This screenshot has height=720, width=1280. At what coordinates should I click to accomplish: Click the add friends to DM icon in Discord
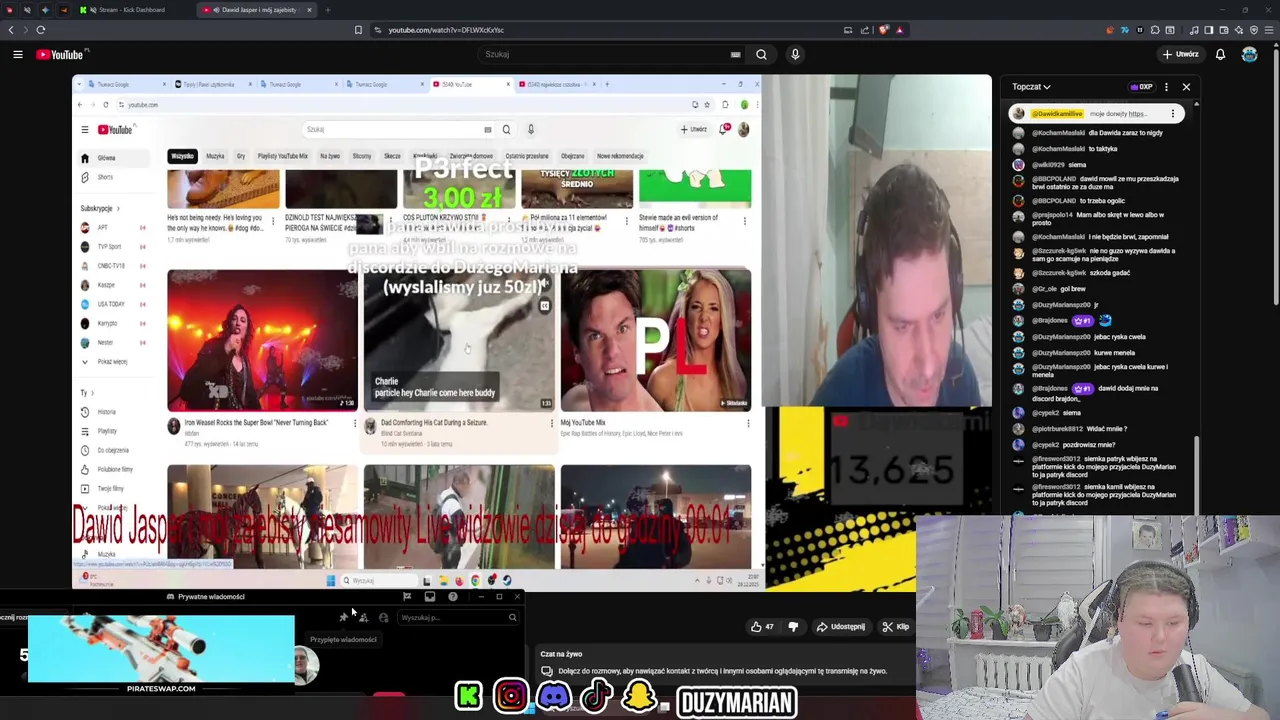click(x=363, y=617)
